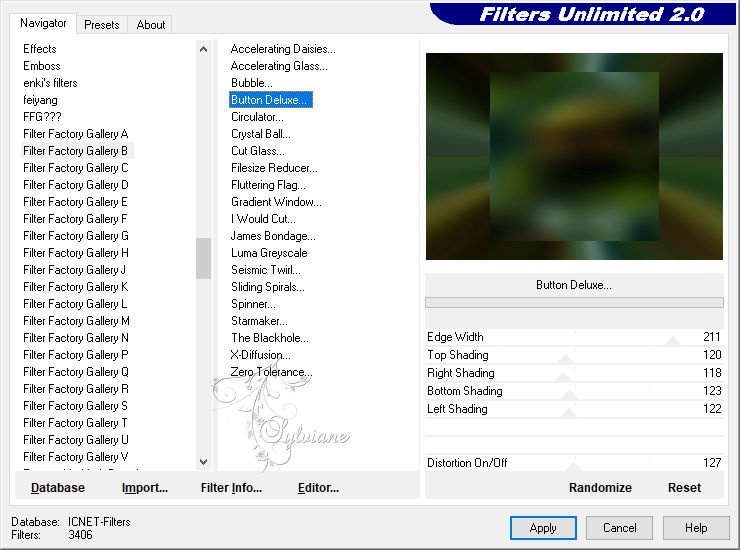Select Filter Factory Gallery V
The height and width of the screenshot is (550, 740).
point(76,457)
